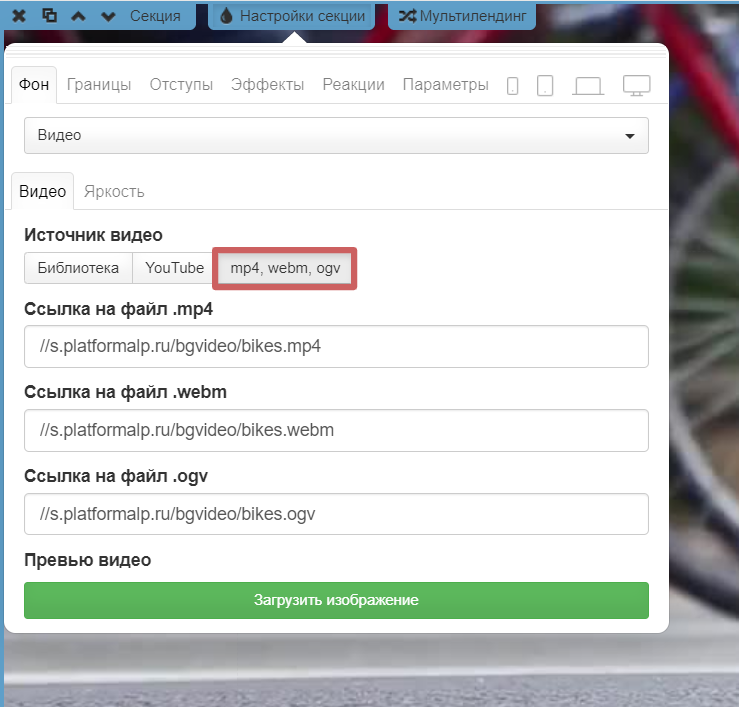This screenshot has height=707, width=739.
Task: Open the Мультилендинг button
Action: pos(462,16)
